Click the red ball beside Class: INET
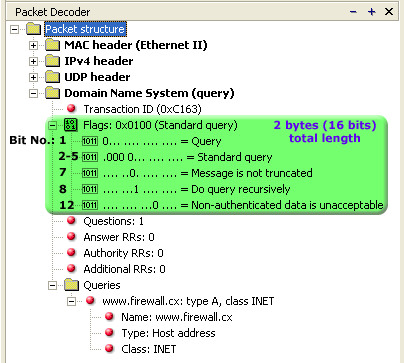Image resolution: width=404 pixels, height=363 pixels. [x=109, y=348]
